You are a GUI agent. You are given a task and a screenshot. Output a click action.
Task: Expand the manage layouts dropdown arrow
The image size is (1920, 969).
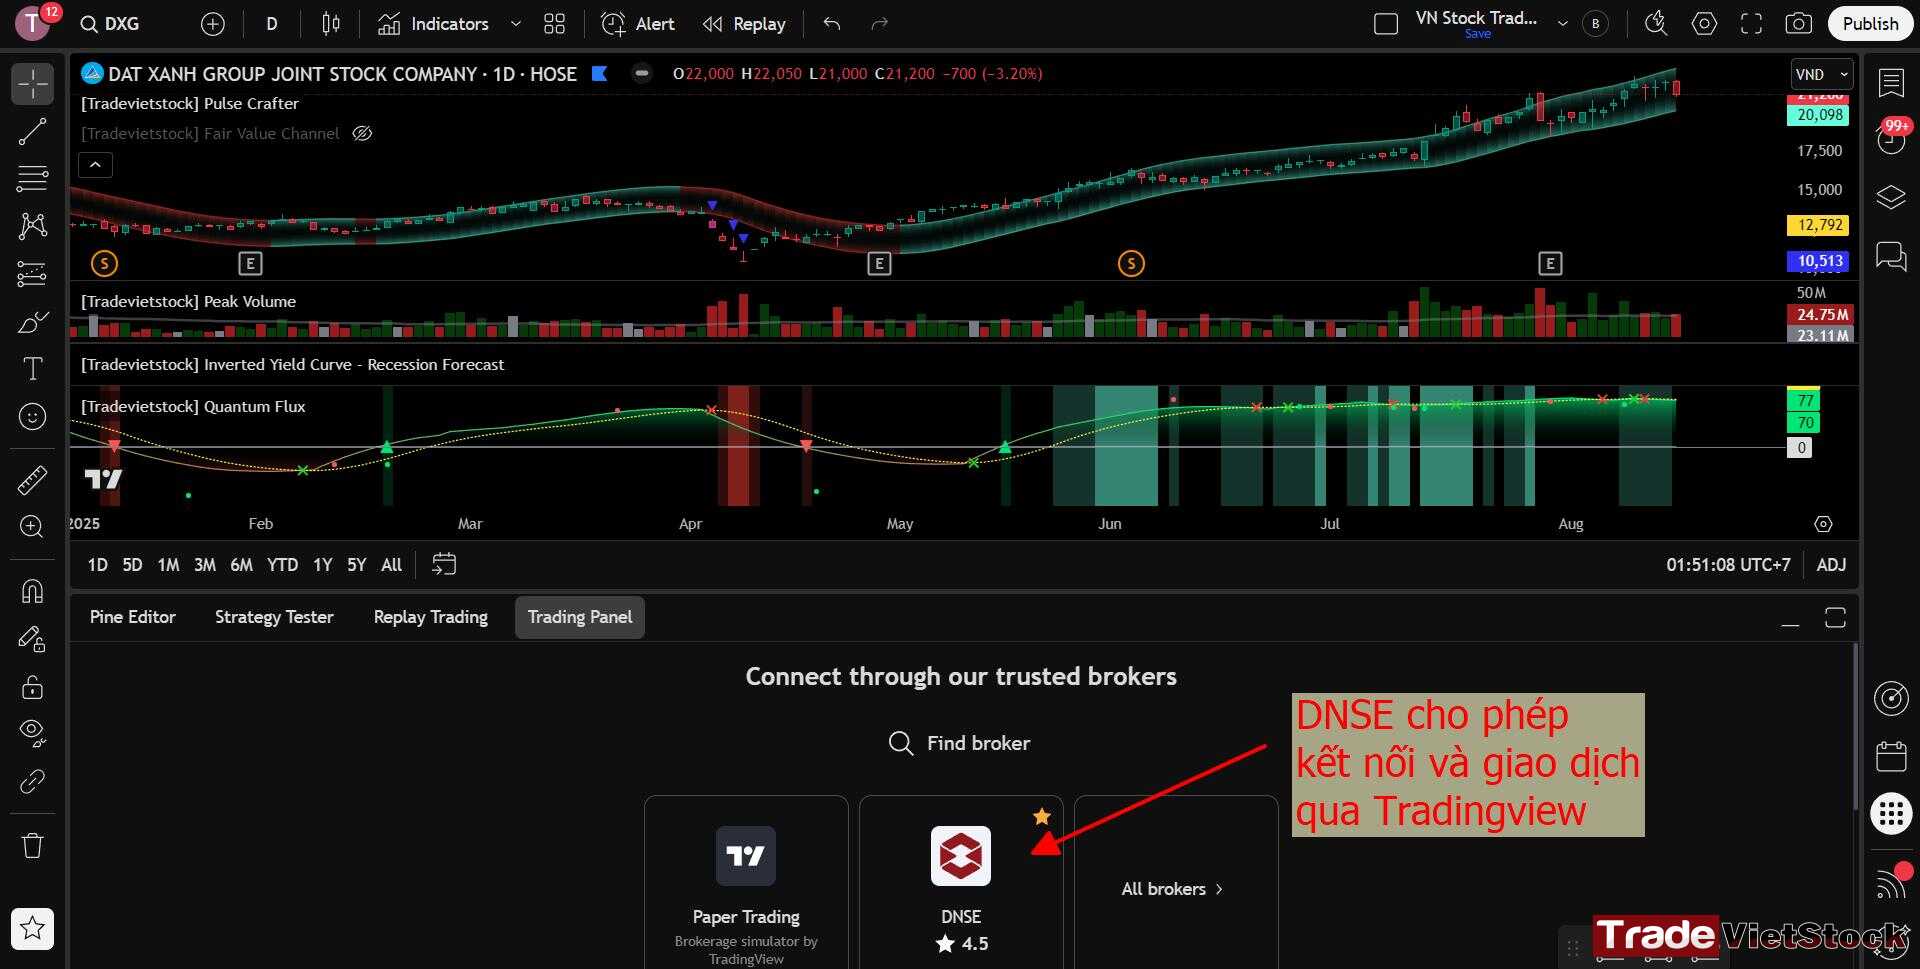click(x=1562, y=24)
